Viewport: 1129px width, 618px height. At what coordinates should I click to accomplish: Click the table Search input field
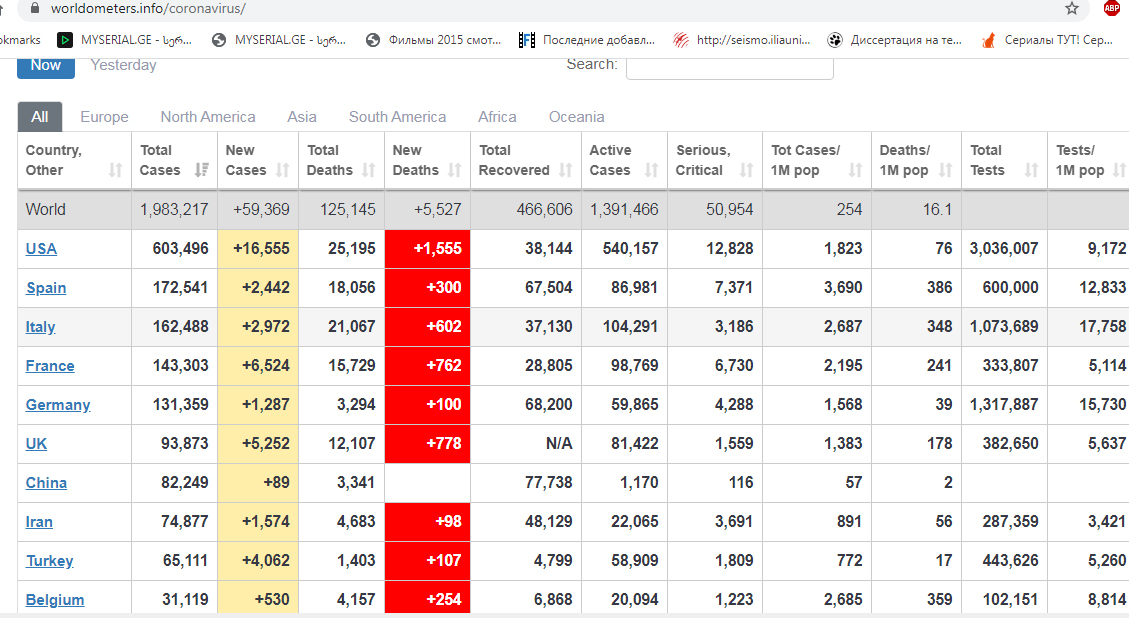coord(729,65)
